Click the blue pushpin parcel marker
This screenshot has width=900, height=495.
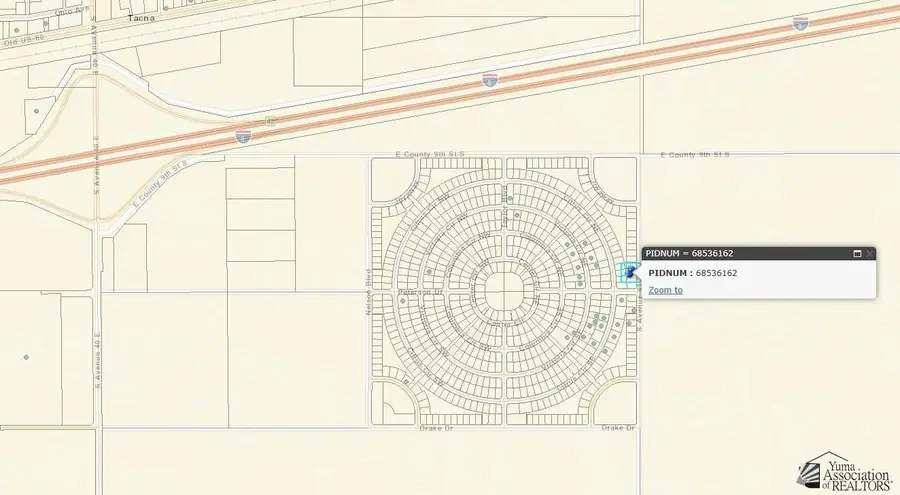[x=630, y=273]
